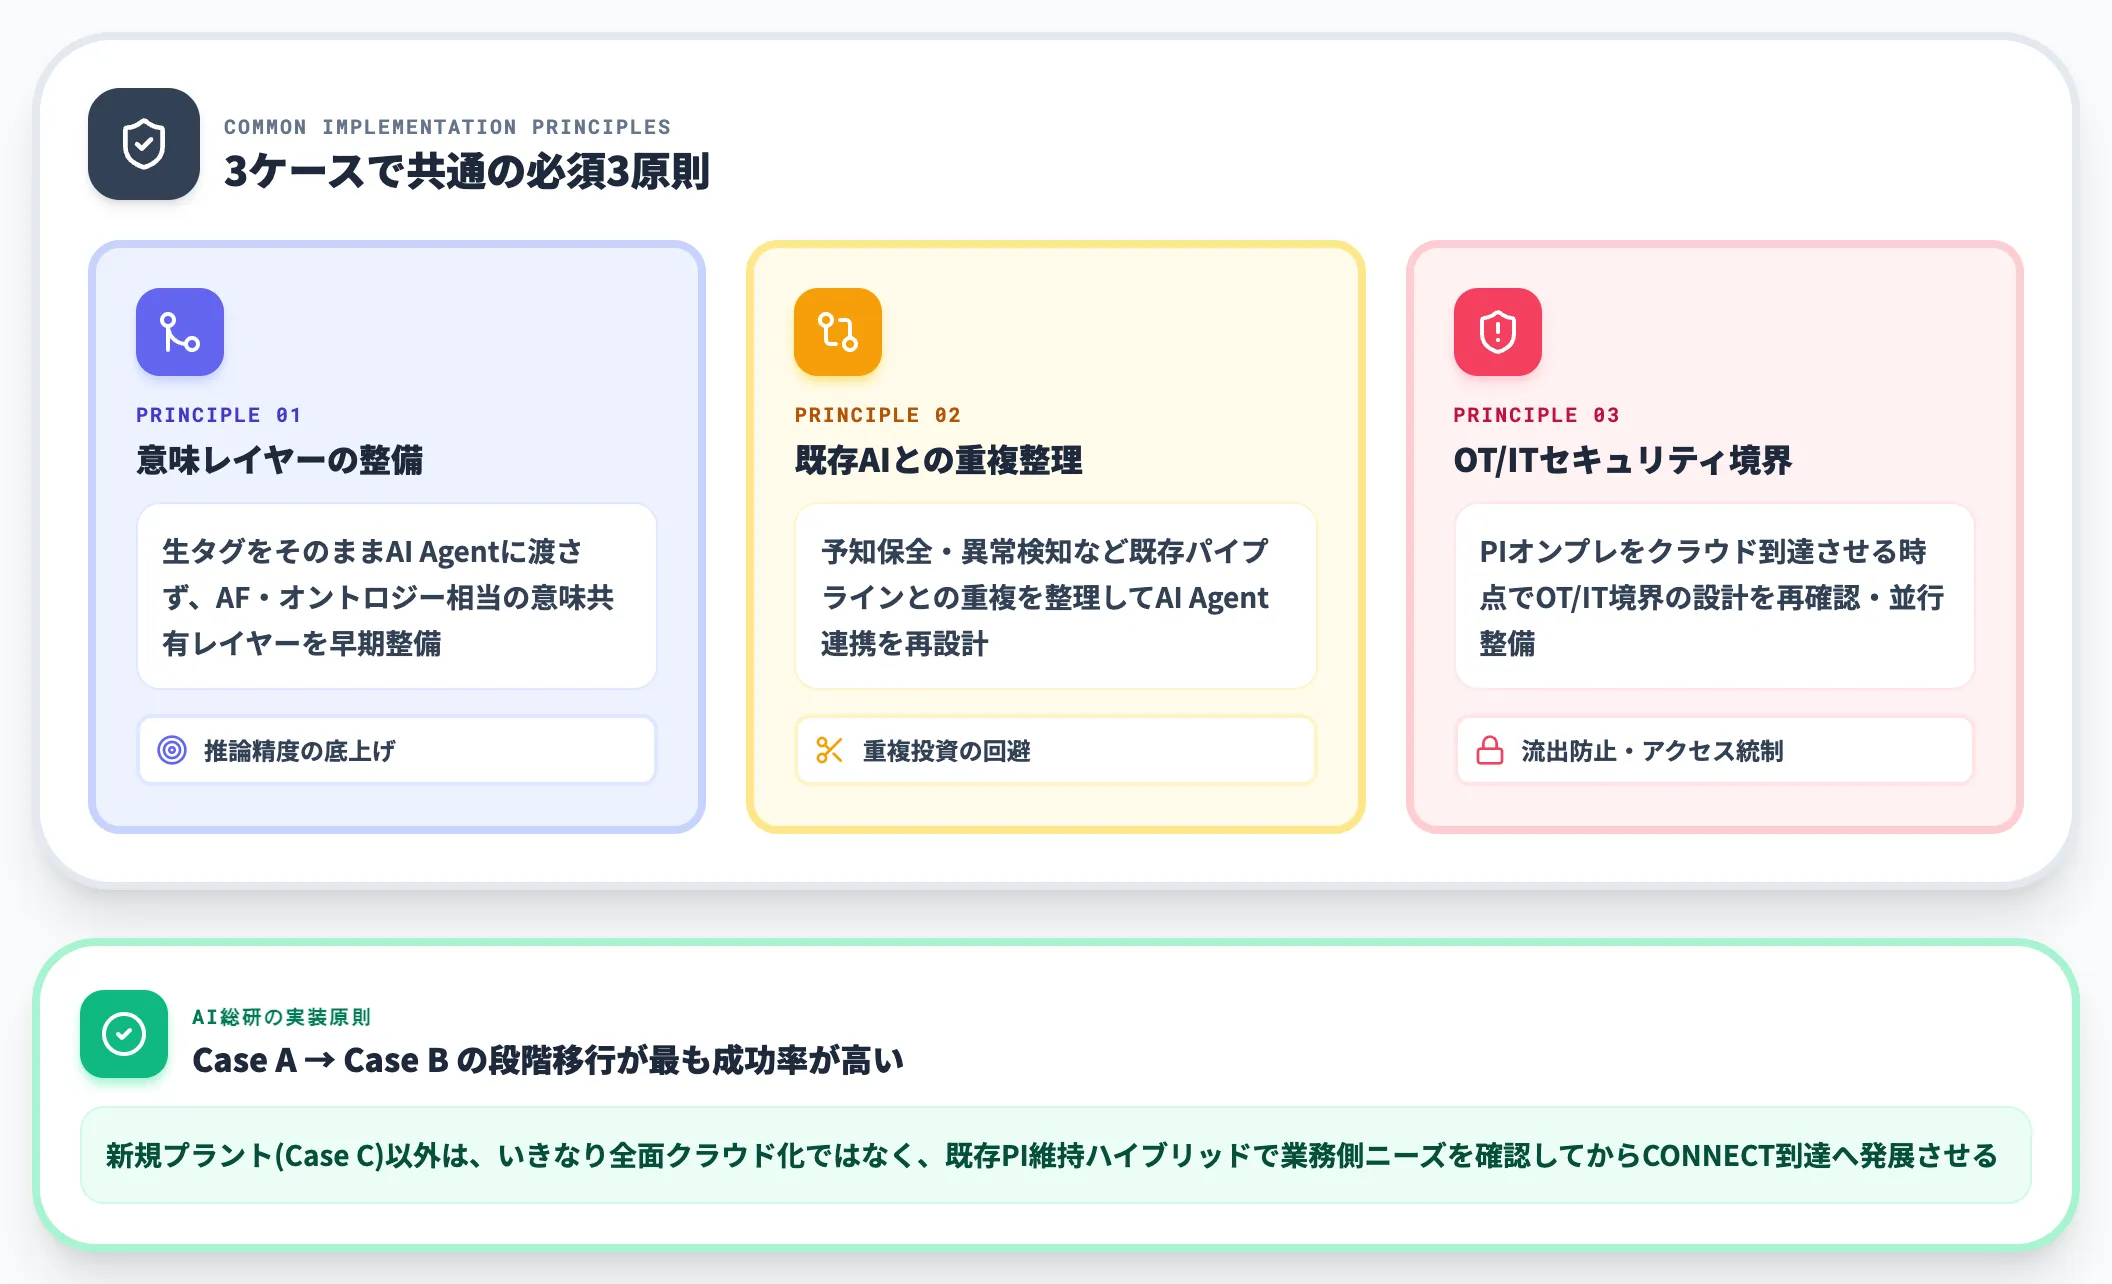Click the red shield-alert icon of Principle 03
The width and height of the screenshot is (2112, 1284).
(1498, 332)
